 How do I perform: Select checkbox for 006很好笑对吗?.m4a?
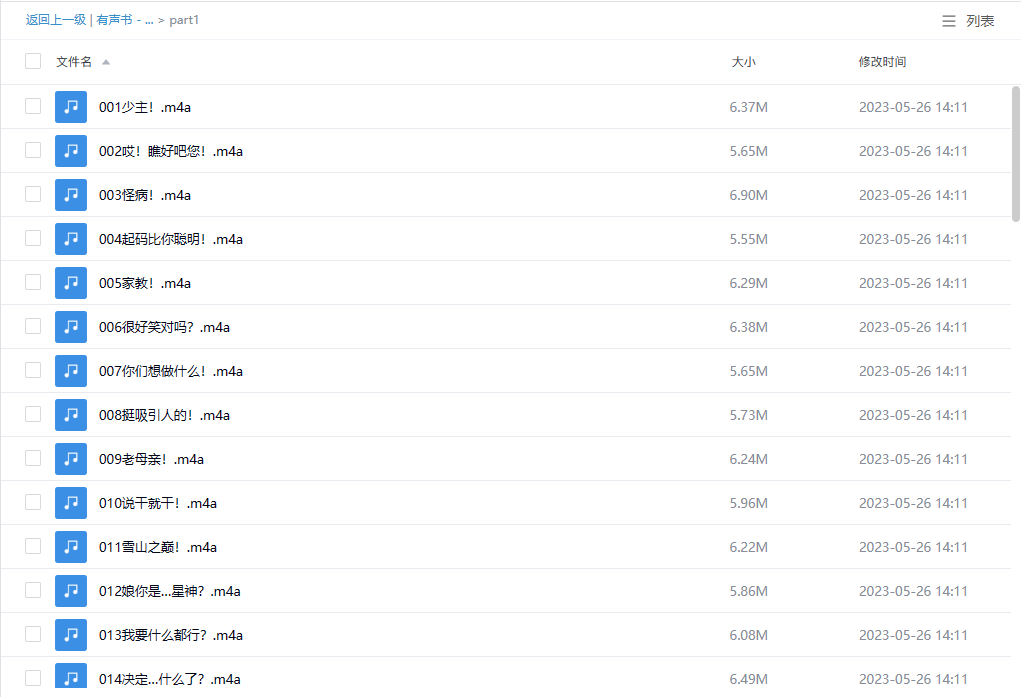[33, 327]
